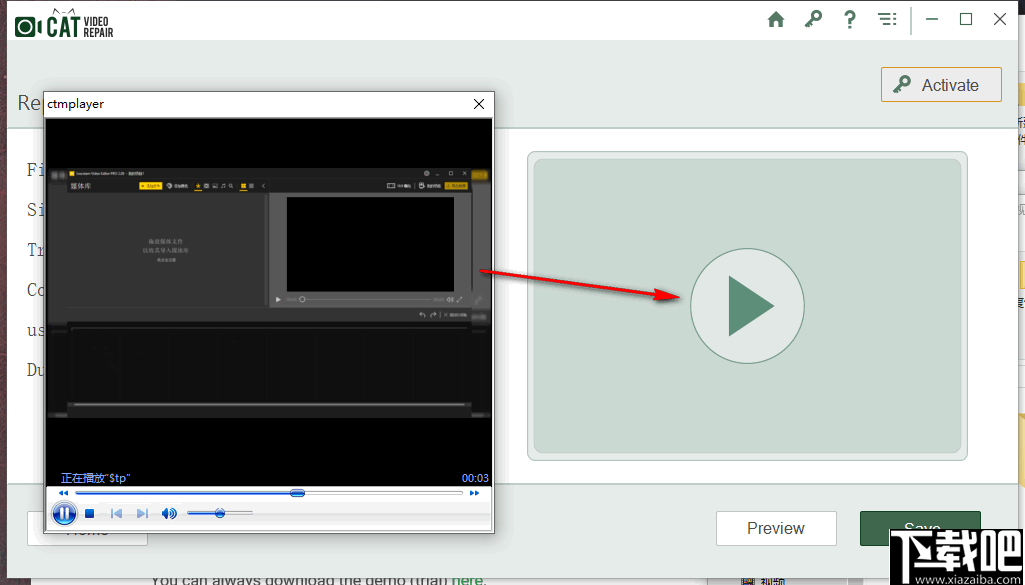
Task: Click the ctmplayer seek bar handle
Action: click(297, 493)
